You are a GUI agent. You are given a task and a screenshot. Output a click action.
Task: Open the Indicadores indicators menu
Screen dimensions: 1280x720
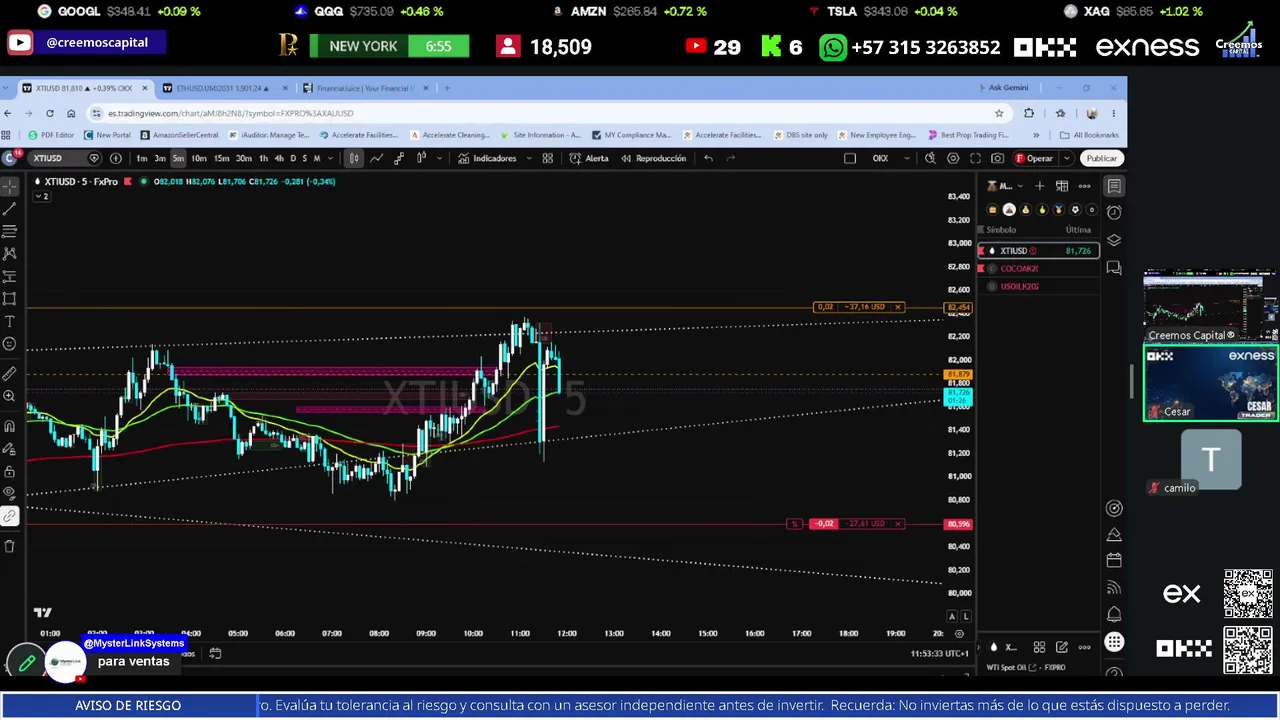(487, 158)
